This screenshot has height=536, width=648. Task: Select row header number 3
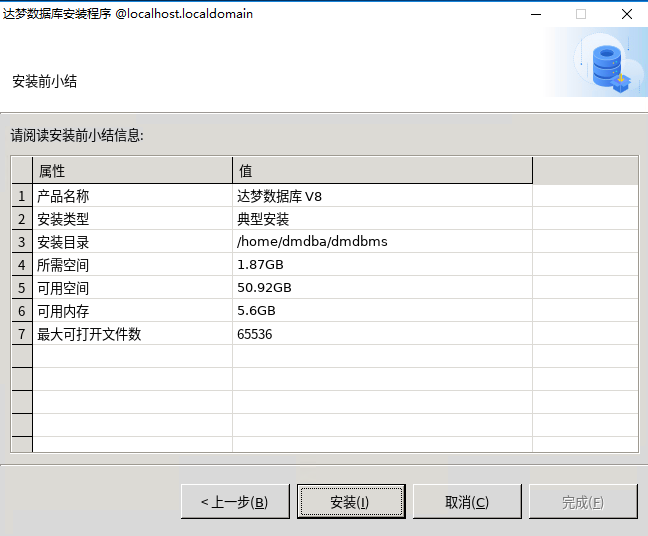22,242
